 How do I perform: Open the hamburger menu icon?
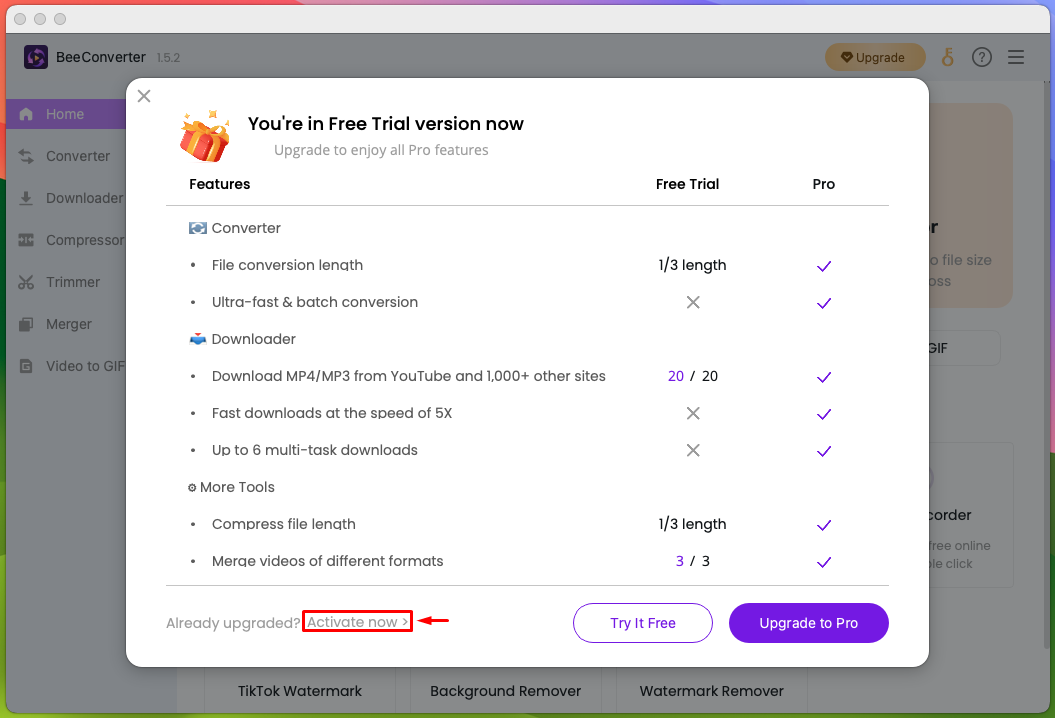[x=1016, y=57]
